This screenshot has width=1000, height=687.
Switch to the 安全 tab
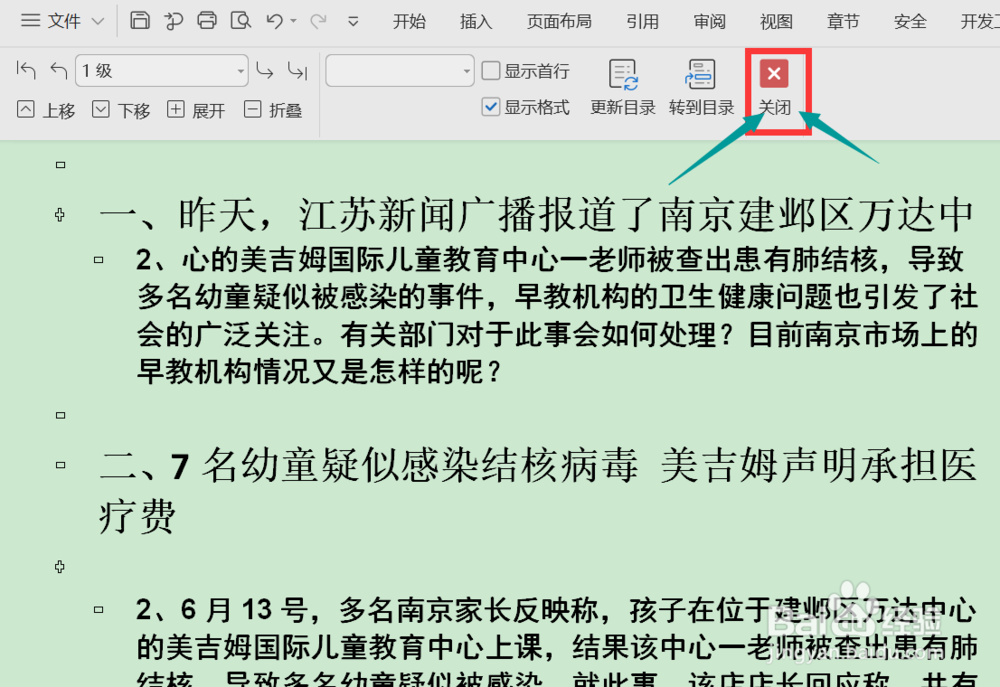click(910, 22)
